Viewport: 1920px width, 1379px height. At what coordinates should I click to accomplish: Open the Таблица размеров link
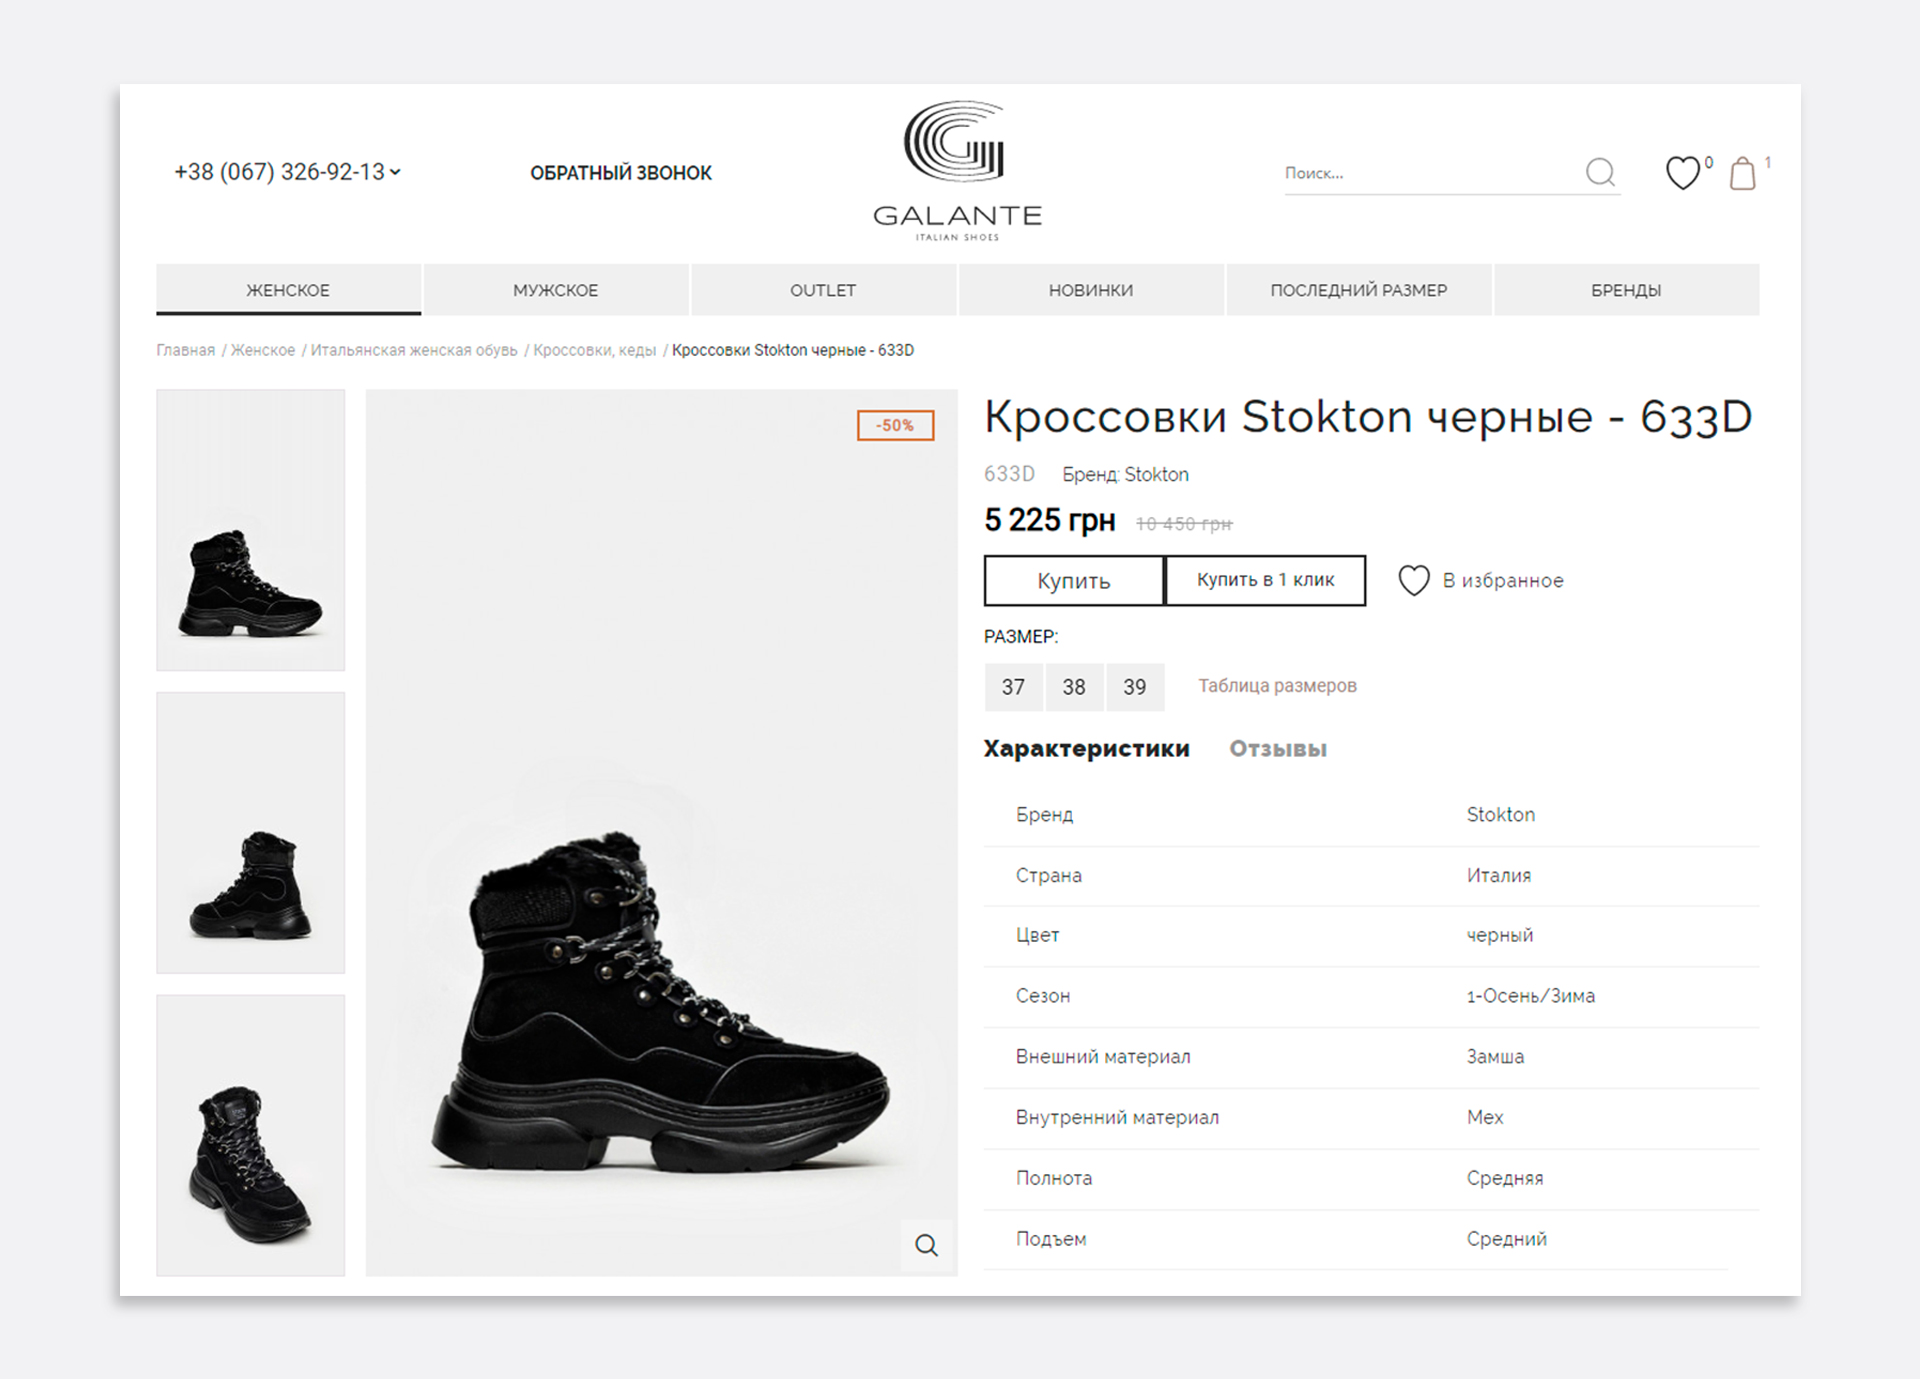pyautogui.click(x=1277, y=686)
